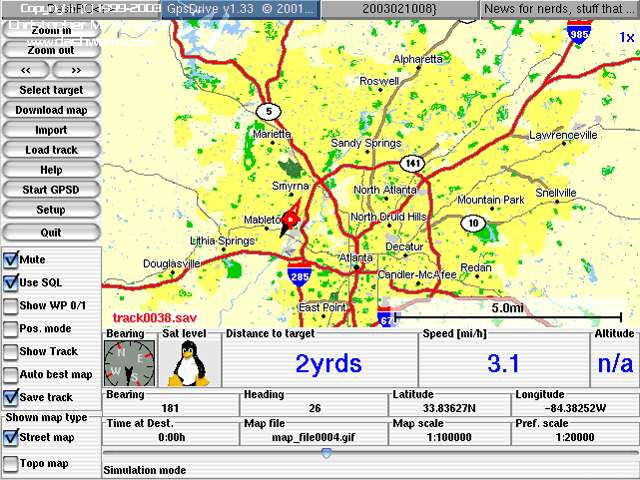The image size is (640, 480).
Task: Click the Interstate 285 shield on the map
Action: (x=299, y=276)
